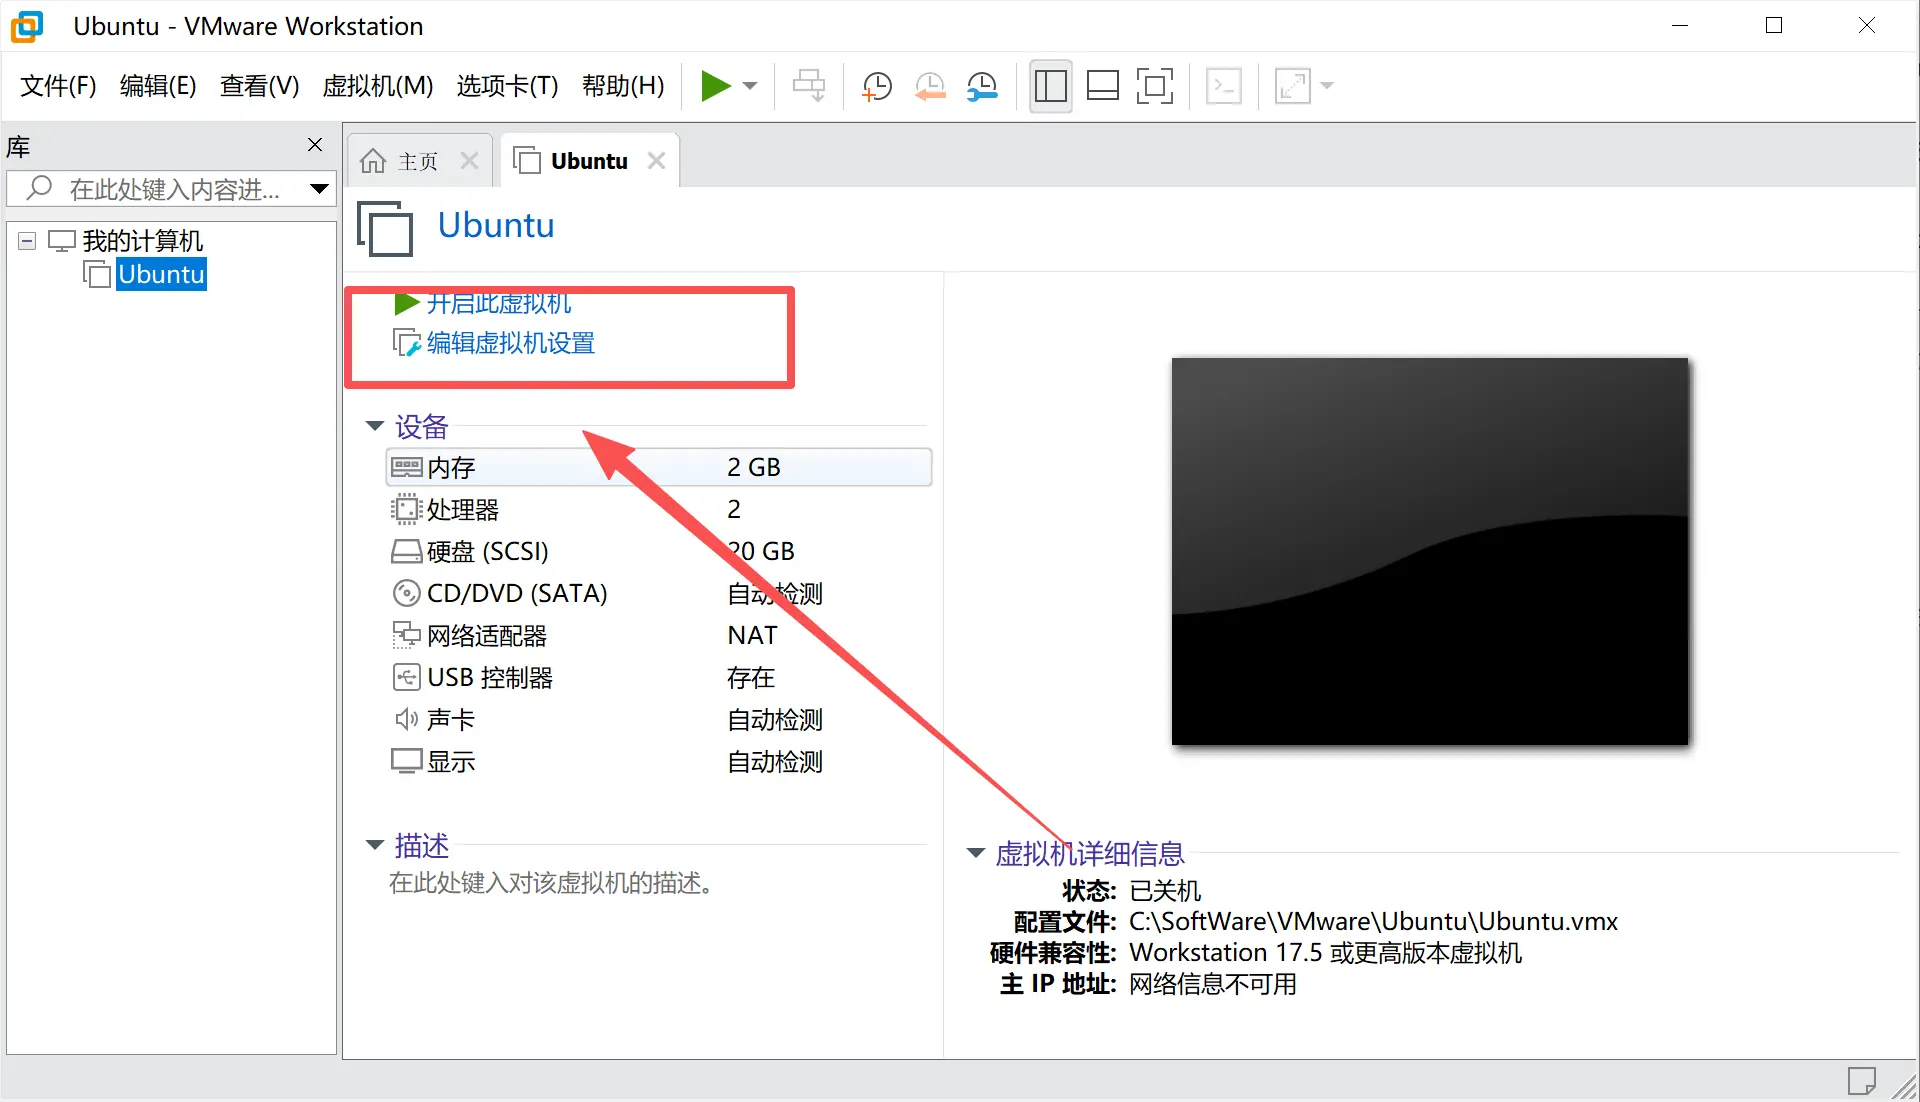This screenshot has height=1102, width=1920.
Task: Close the Ubuntu tab
Action: click(656, 161)
